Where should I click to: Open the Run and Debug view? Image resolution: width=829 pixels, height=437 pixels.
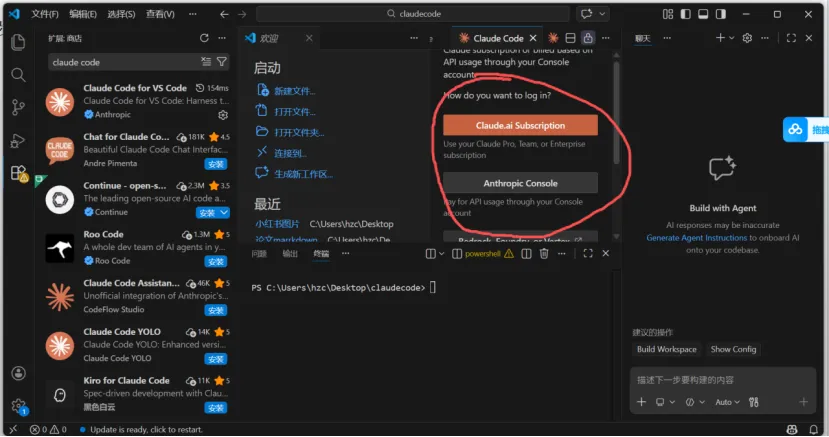(18, 141)
